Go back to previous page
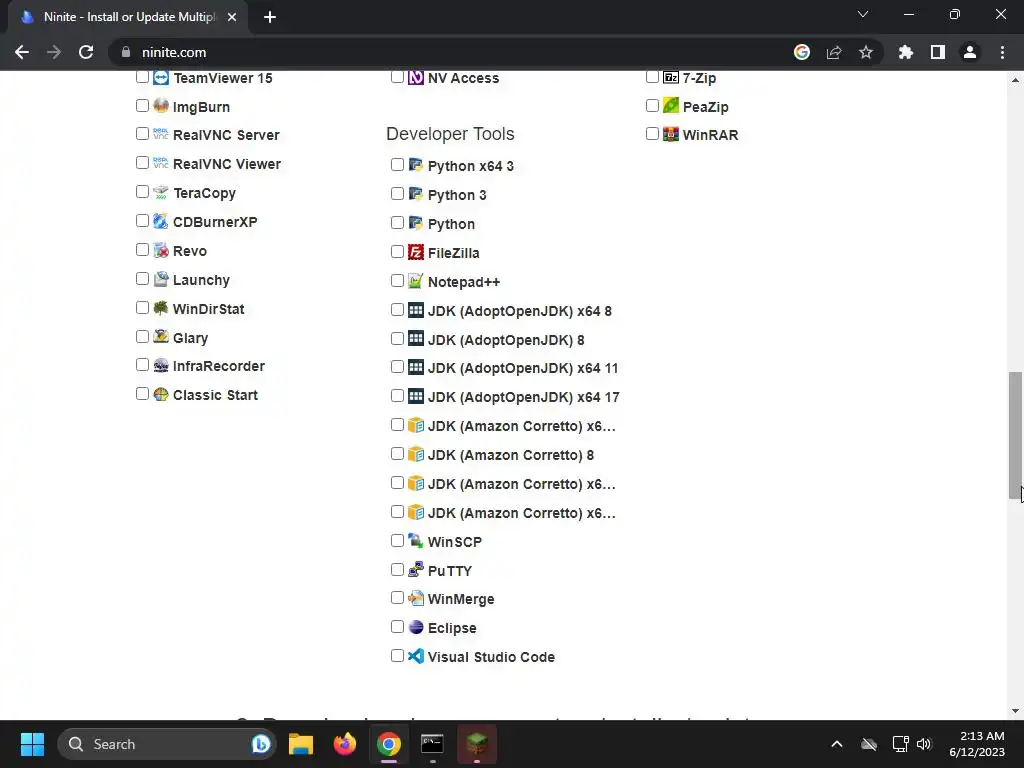Image resolution: width=1024 pixels, height=768 pixels. 22,52
